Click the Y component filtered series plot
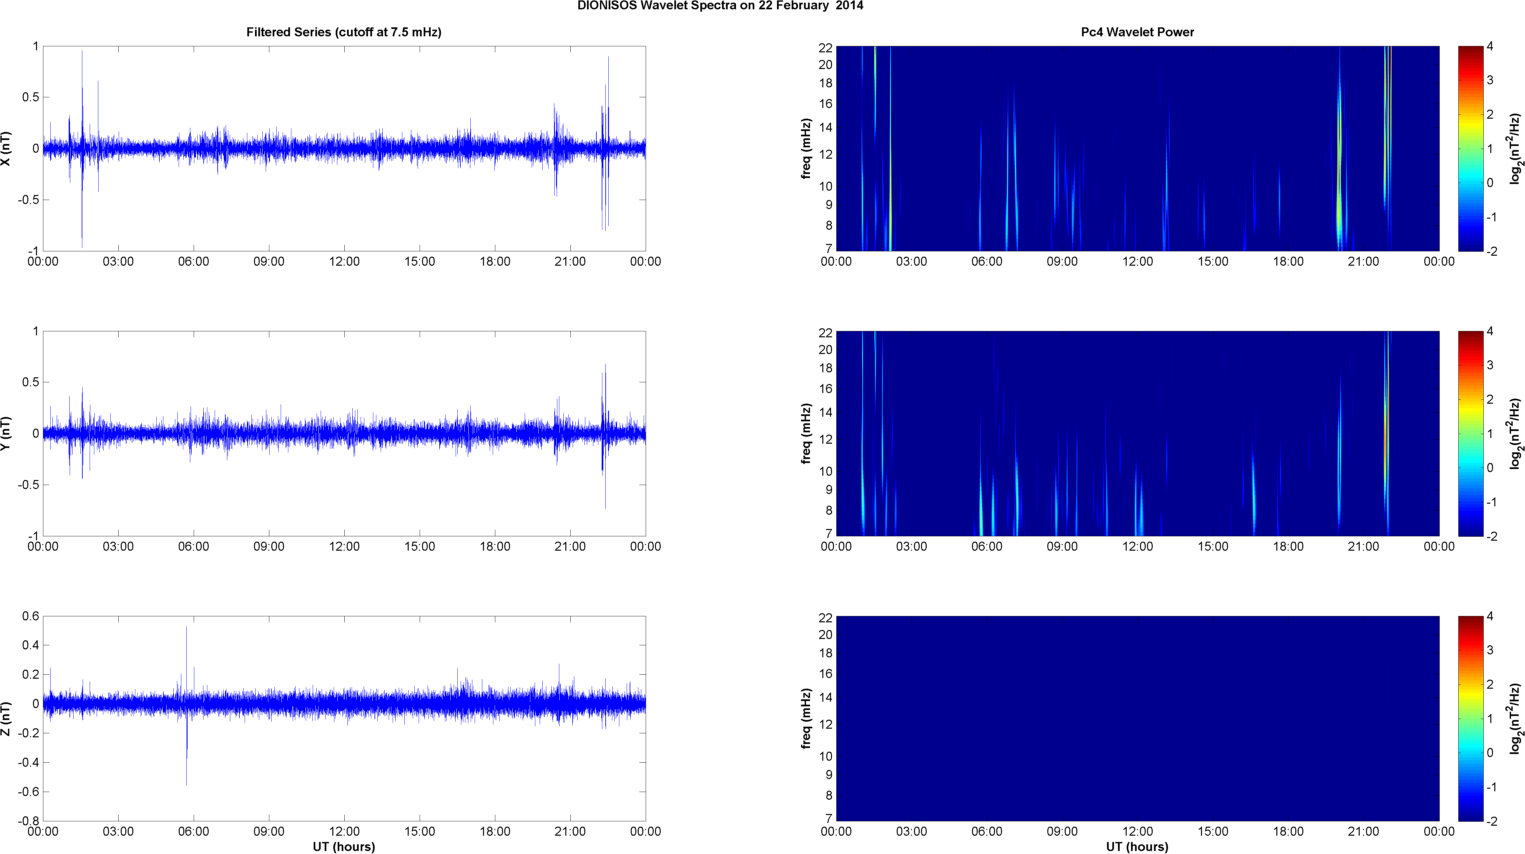Screen dimensions: 1525x854 pyautogui.click(x=344, y=433)
